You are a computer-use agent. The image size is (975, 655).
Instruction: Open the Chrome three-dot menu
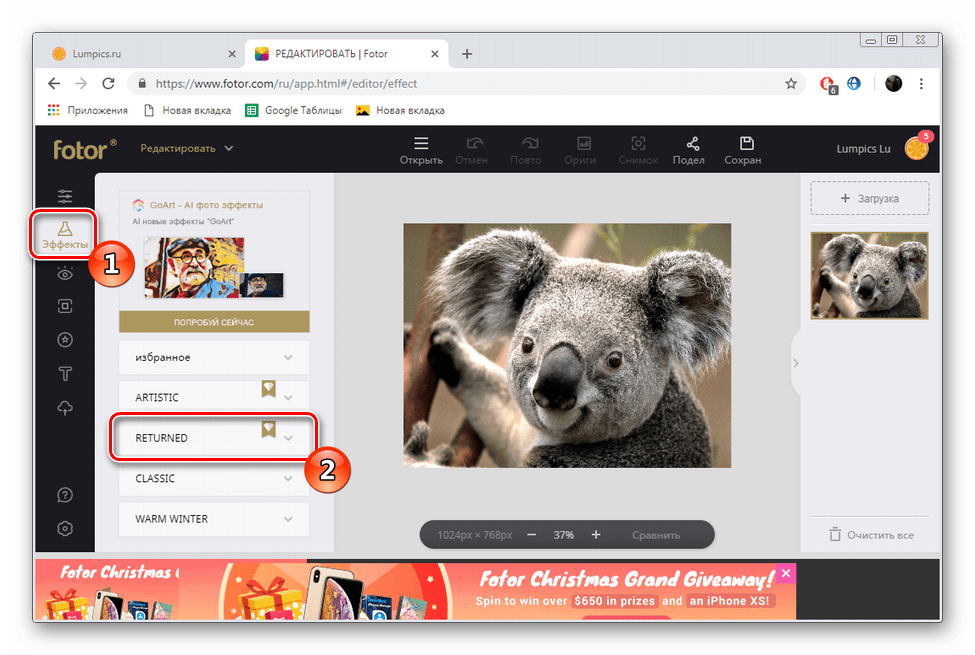coord(922,83)
